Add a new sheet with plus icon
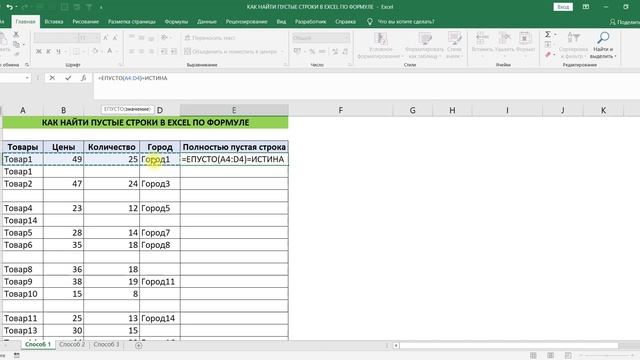The image size is (640, 360). [x=138, y=345]
